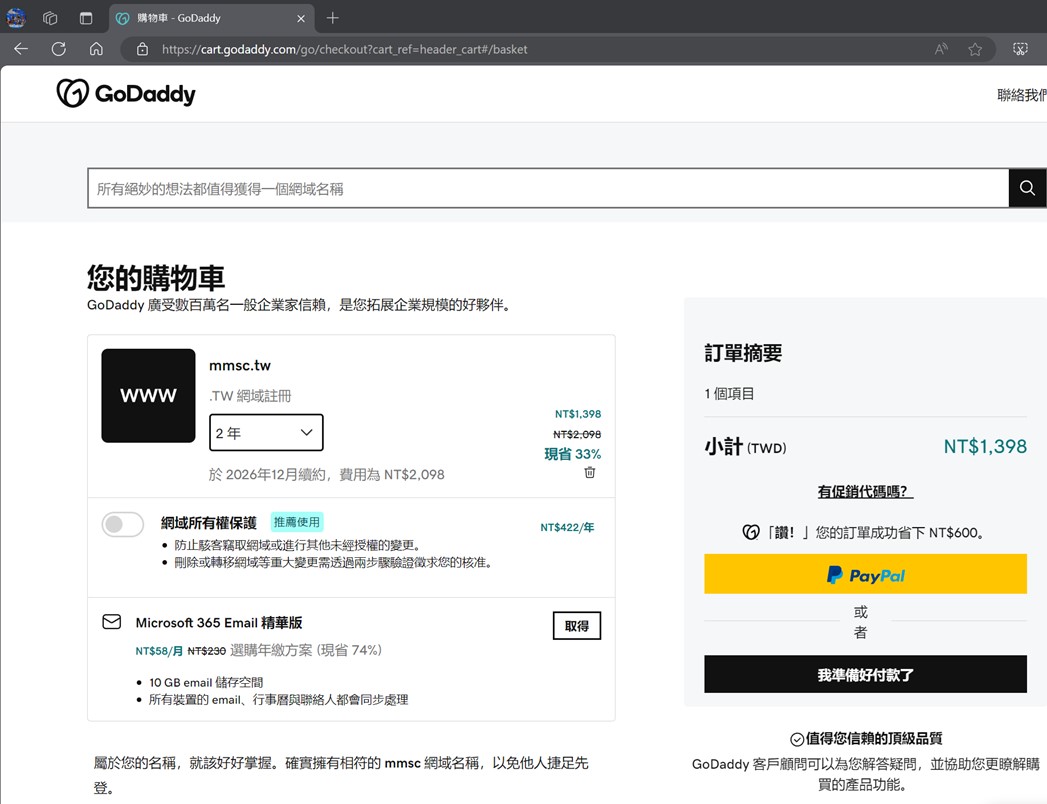Click the NT$58/月 email price text
This screenshot has width=1047, height=804.
pos(159,651)
